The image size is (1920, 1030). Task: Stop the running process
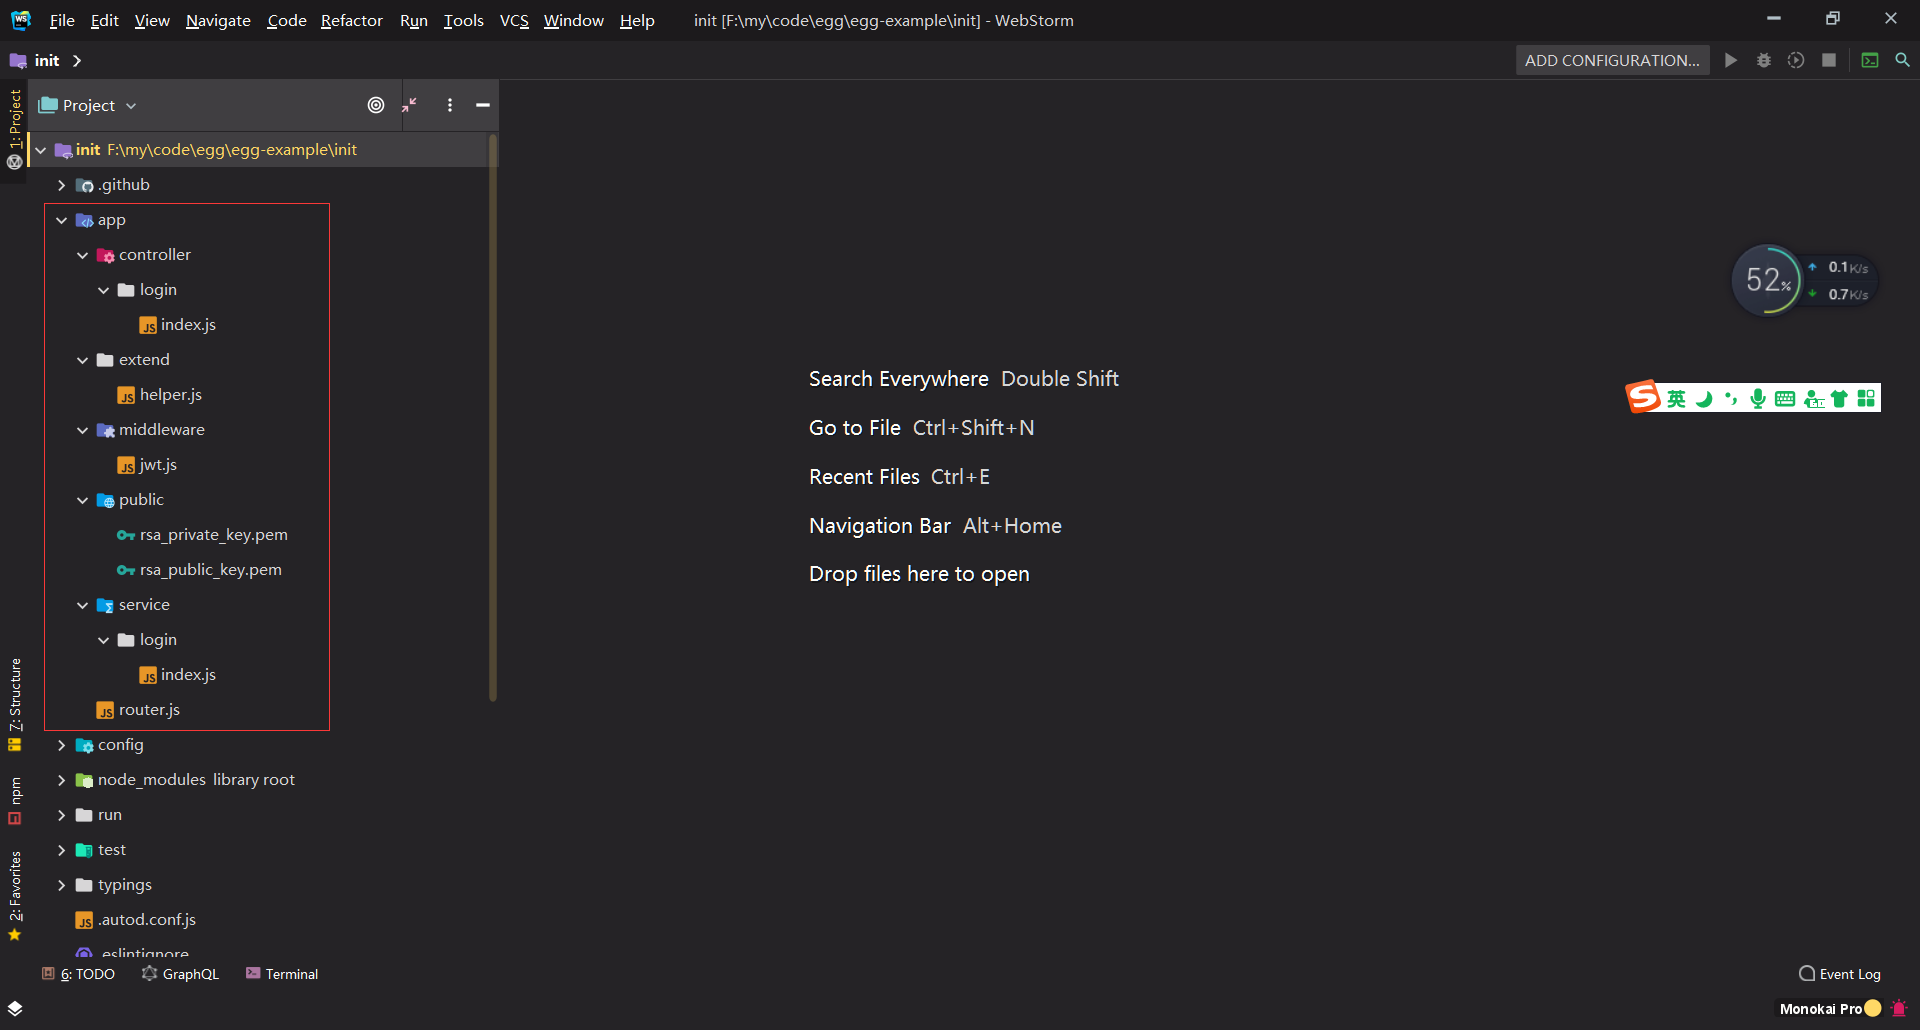1830,60
